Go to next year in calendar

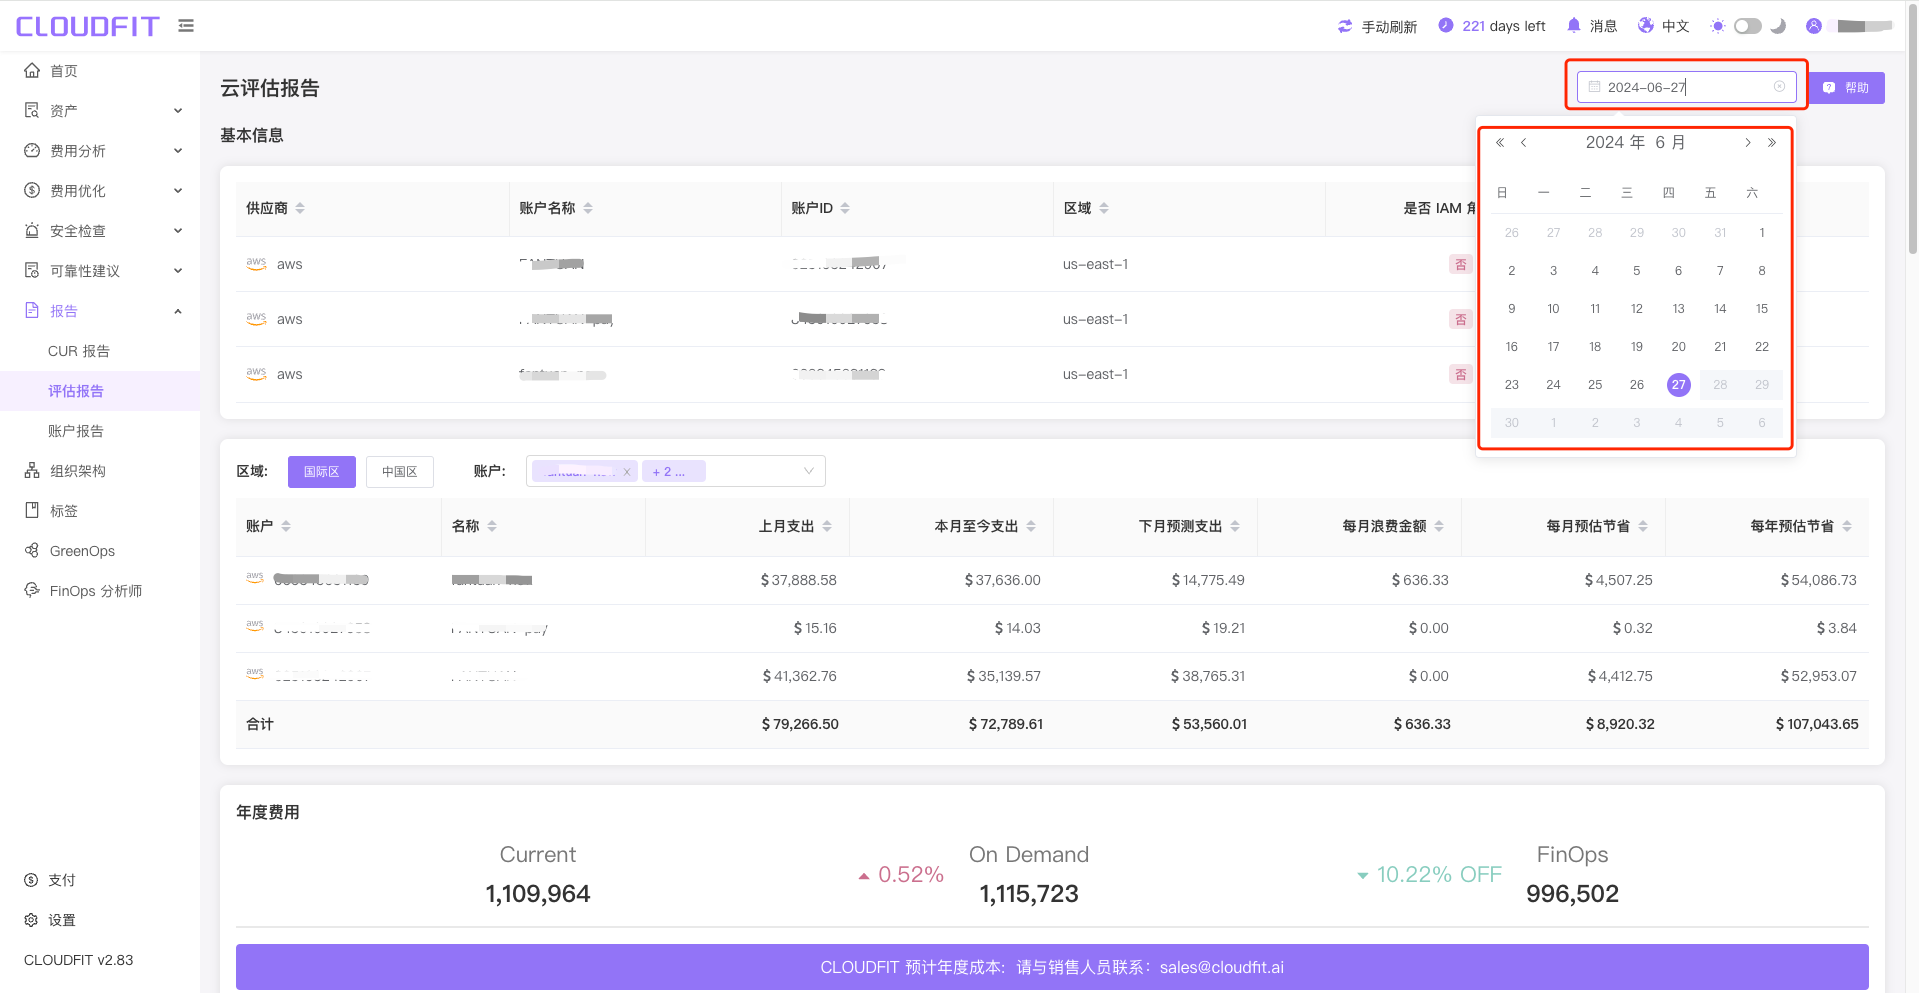click(x=1772, y=143)
